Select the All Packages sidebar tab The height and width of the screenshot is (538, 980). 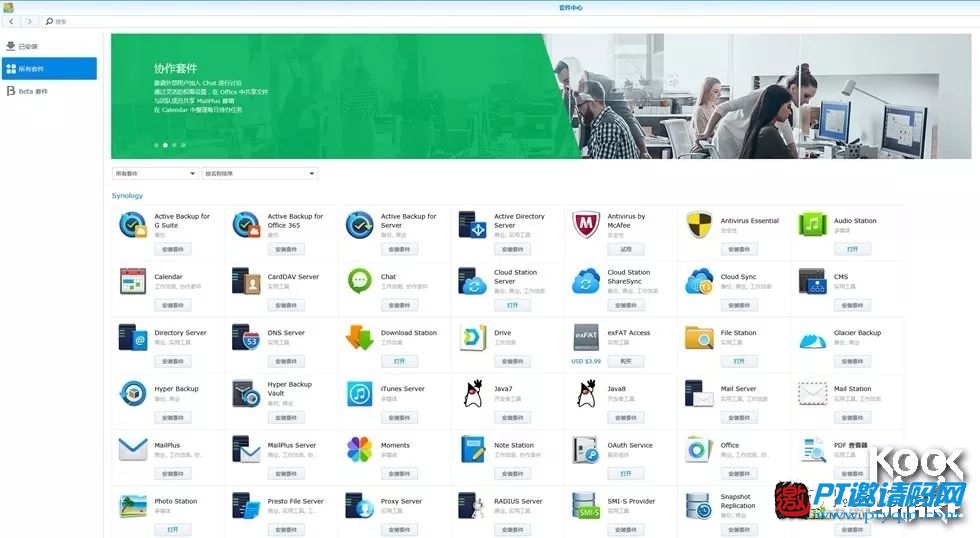49,69
